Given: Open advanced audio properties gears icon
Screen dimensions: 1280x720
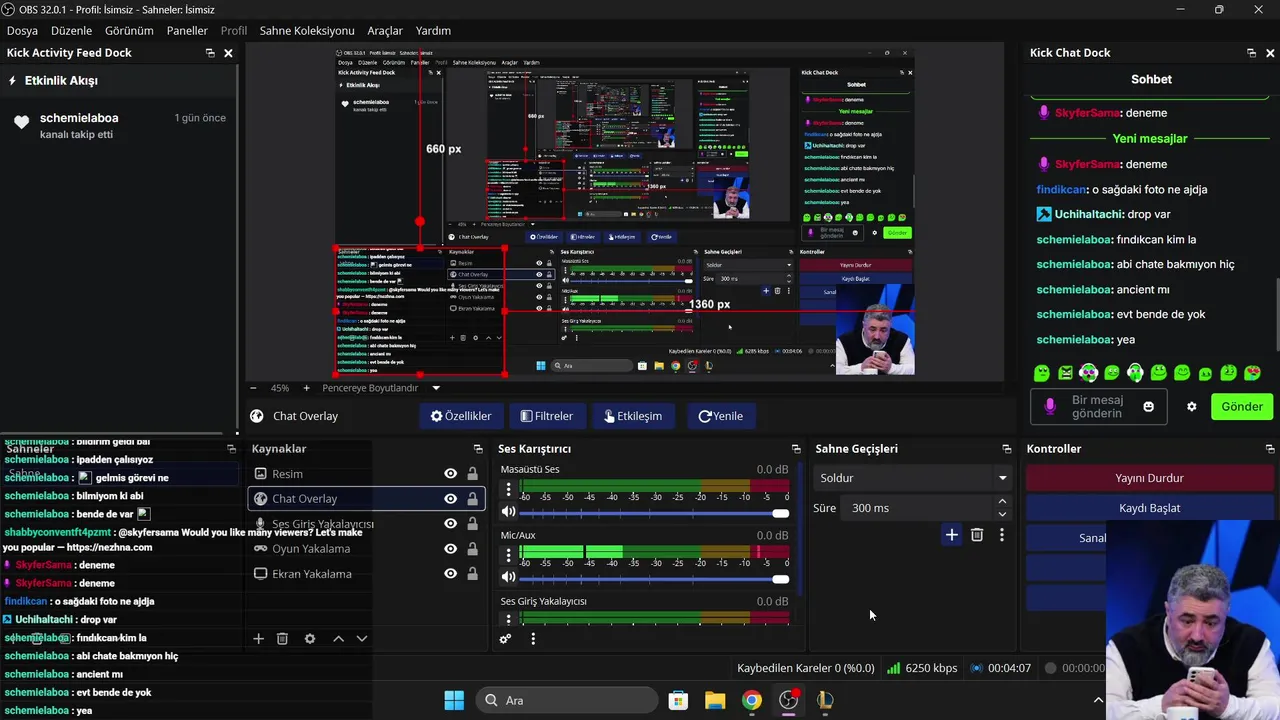Looking at the screenshot, I should [505, 639].
